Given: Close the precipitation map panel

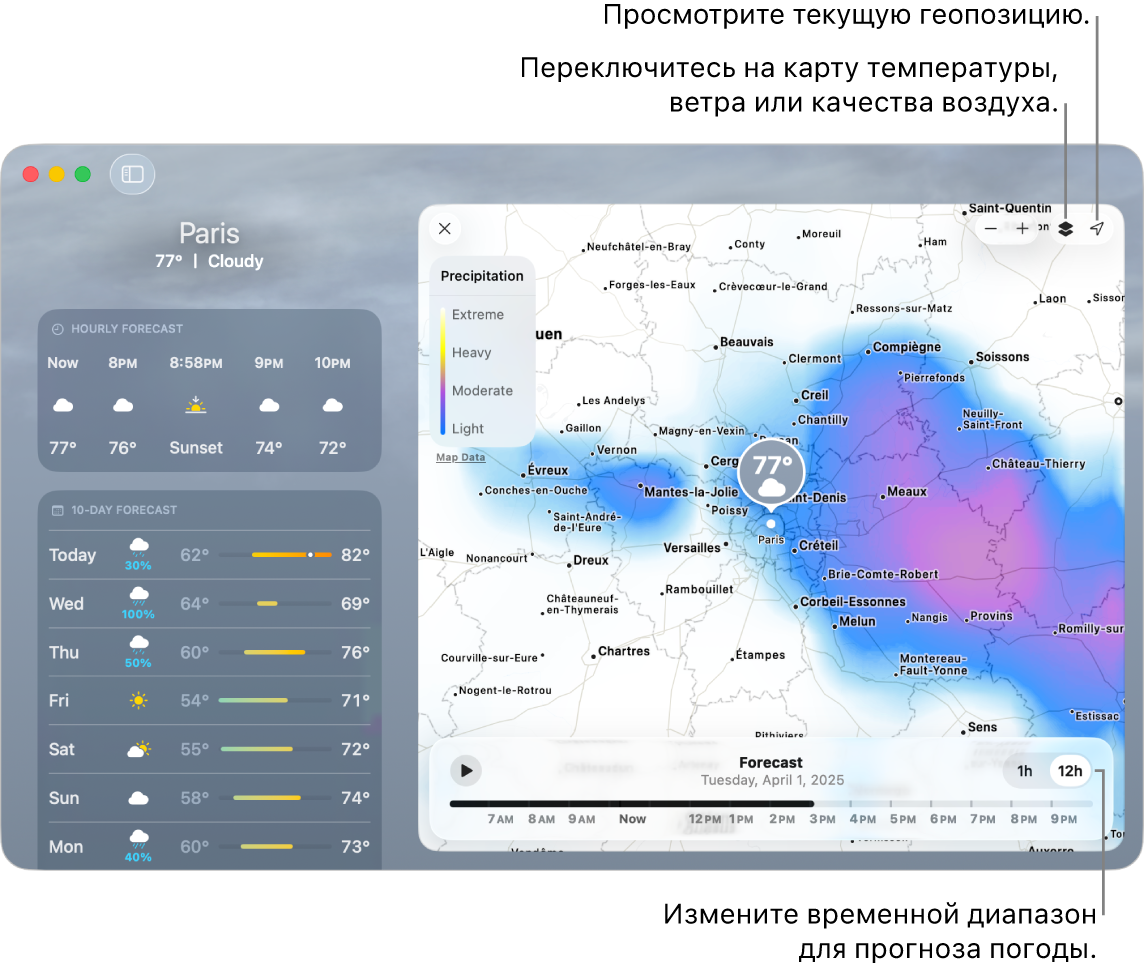Looking at the screenshot, I should (x=444, y=229).
